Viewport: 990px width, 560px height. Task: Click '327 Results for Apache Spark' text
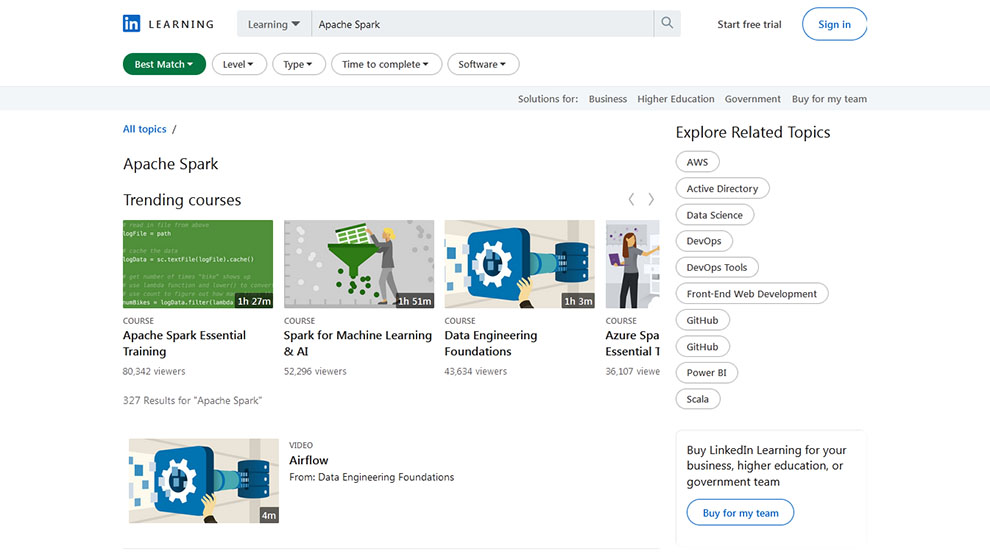point(192,400)
